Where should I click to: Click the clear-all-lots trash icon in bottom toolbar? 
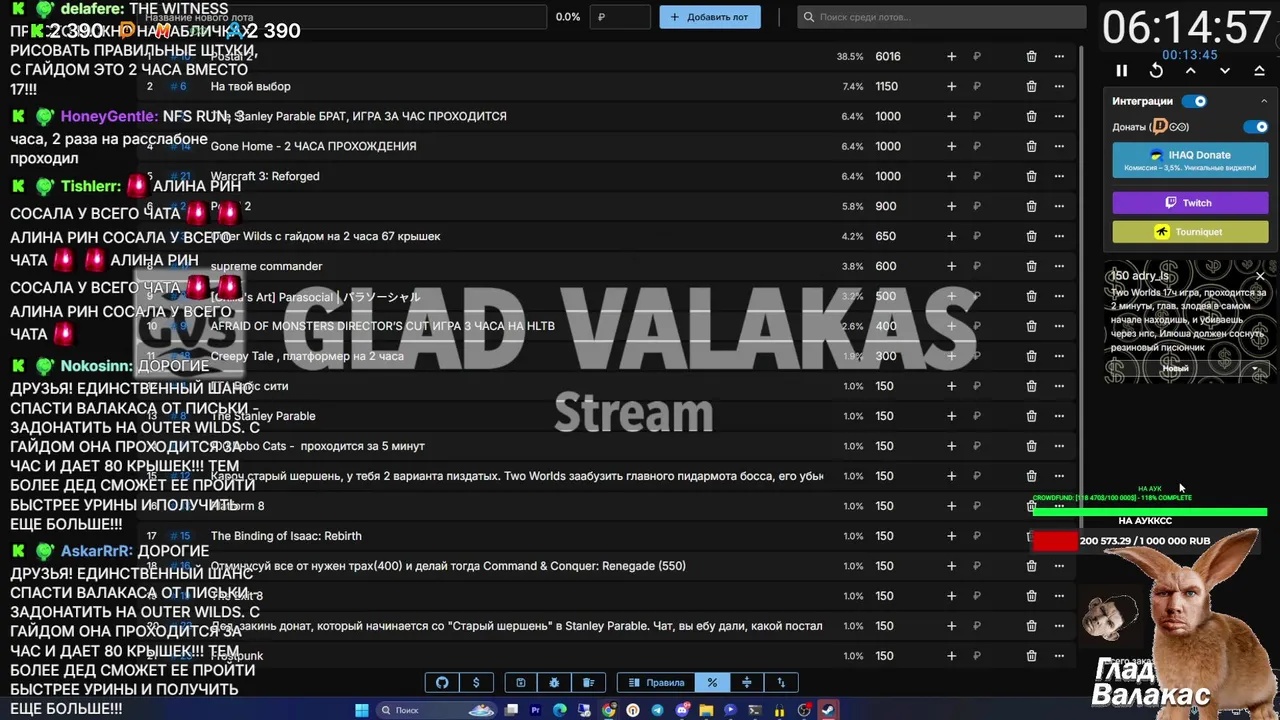(x=588, y=683)
